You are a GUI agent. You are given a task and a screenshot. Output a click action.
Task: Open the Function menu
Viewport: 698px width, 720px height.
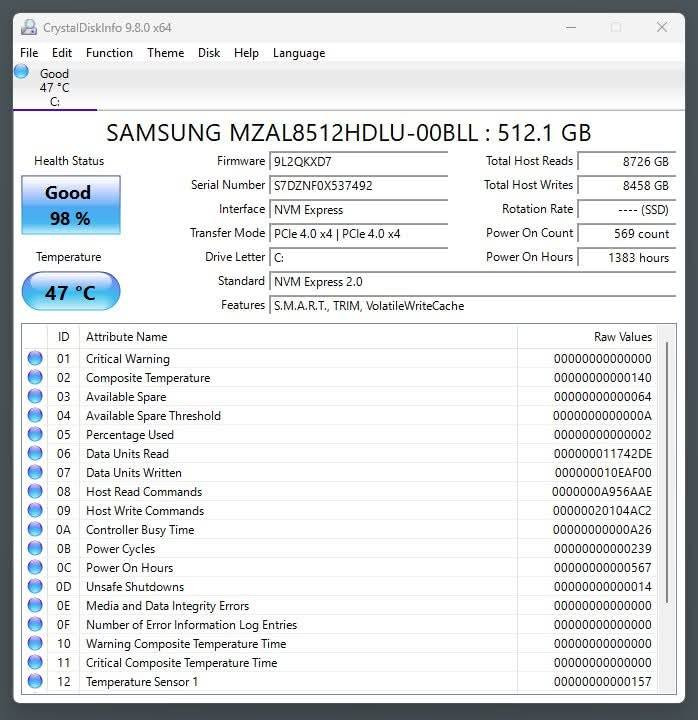click(109, 53)
